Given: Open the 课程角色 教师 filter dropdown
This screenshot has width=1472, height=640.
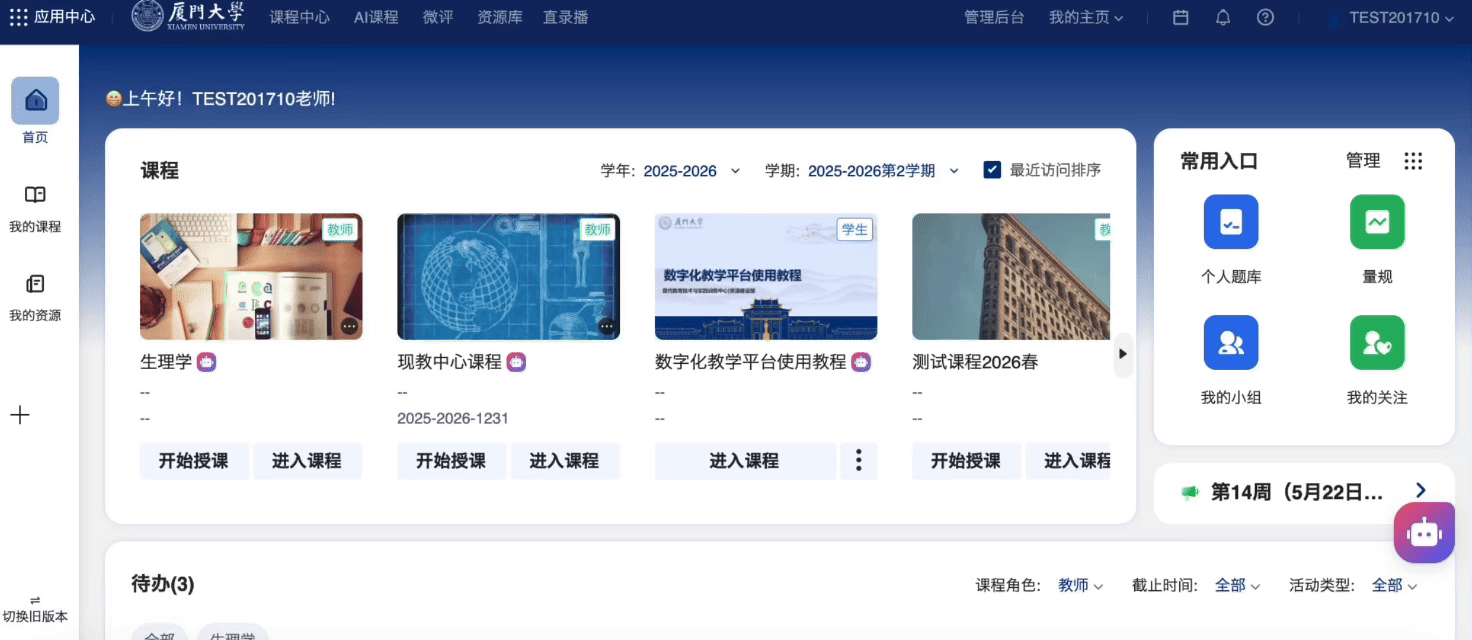Looking at the screenshot, I should [1080, 585].
